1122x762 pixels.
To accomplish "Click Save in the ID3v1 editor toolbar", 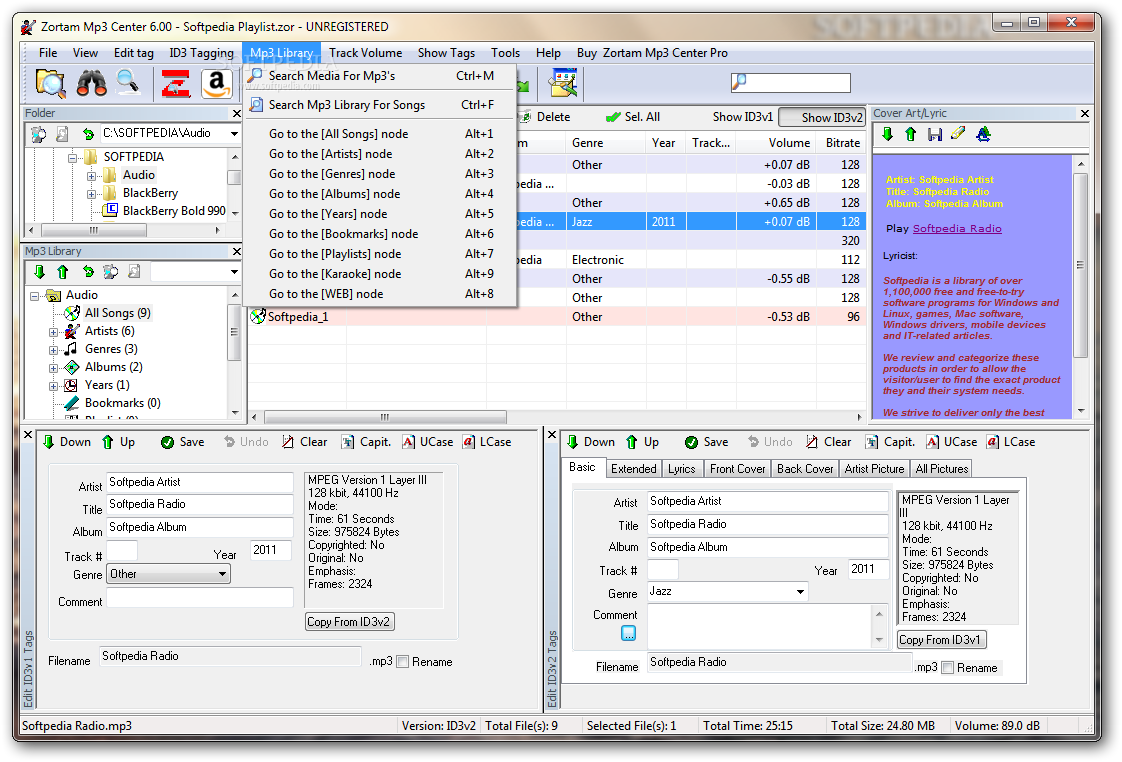I will (x=182, y=442).
